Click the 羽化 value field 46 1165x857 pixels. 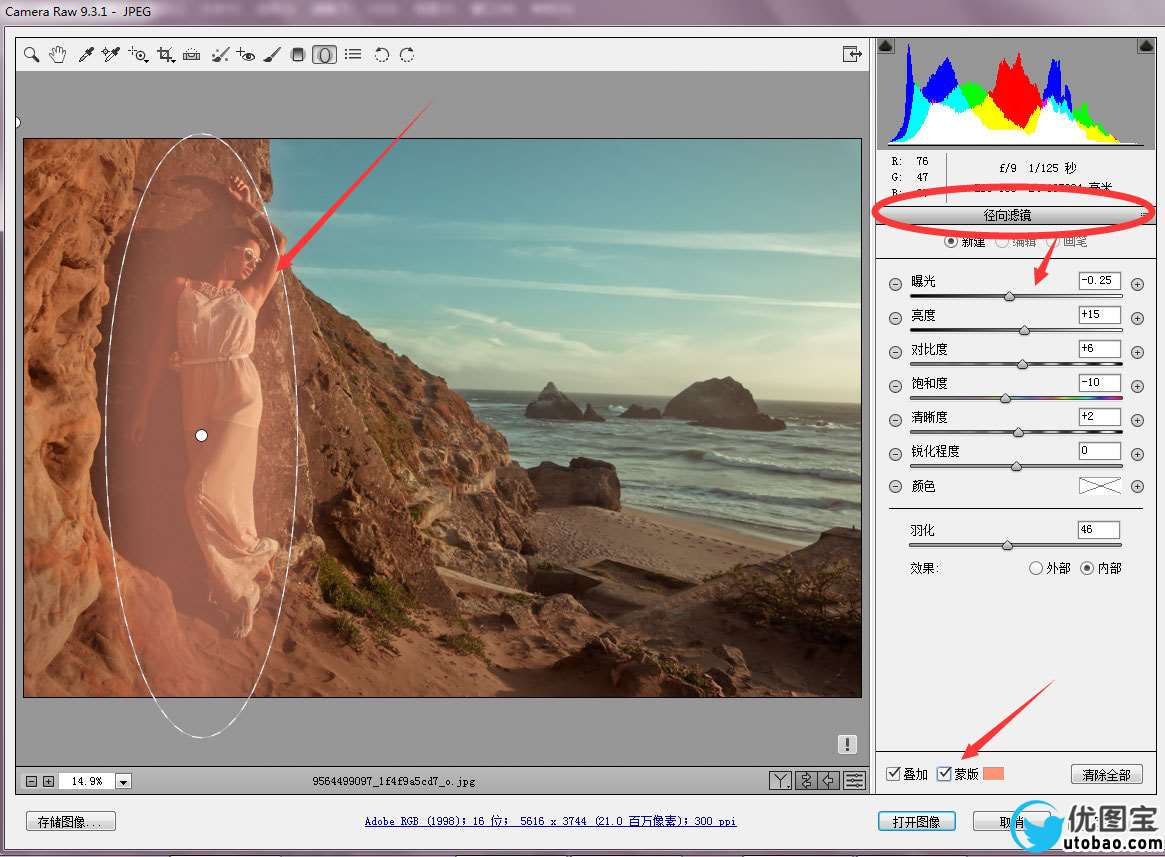[x=1099, y=530]
